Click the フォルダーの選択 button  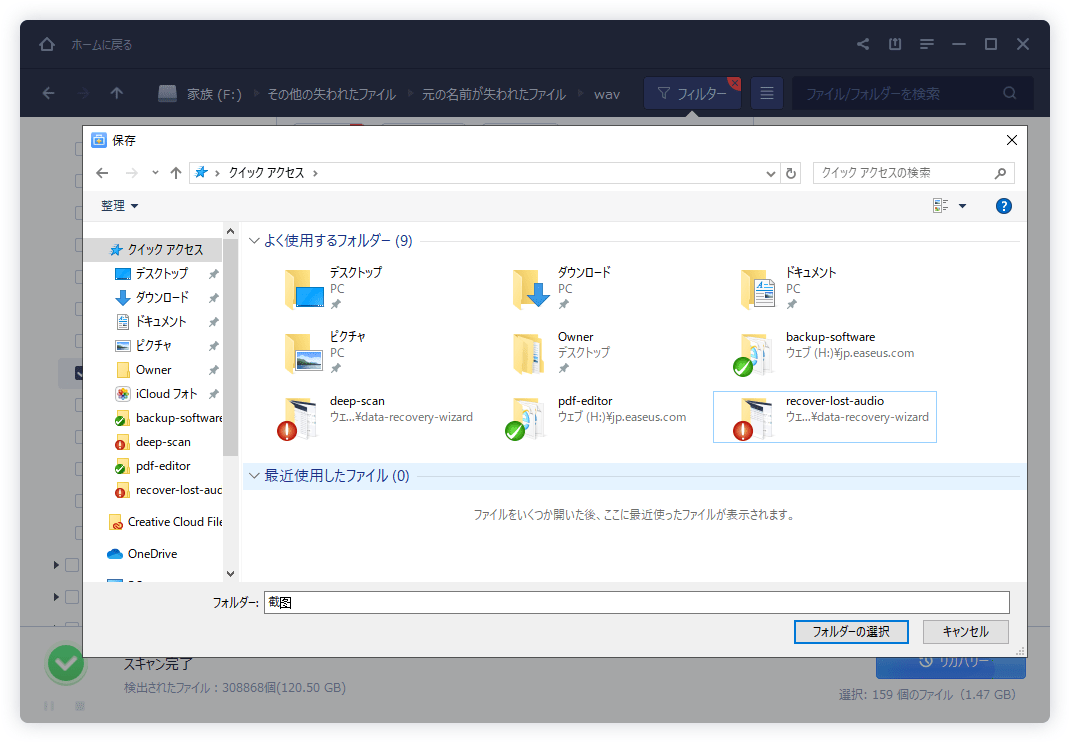coord(851,632)
